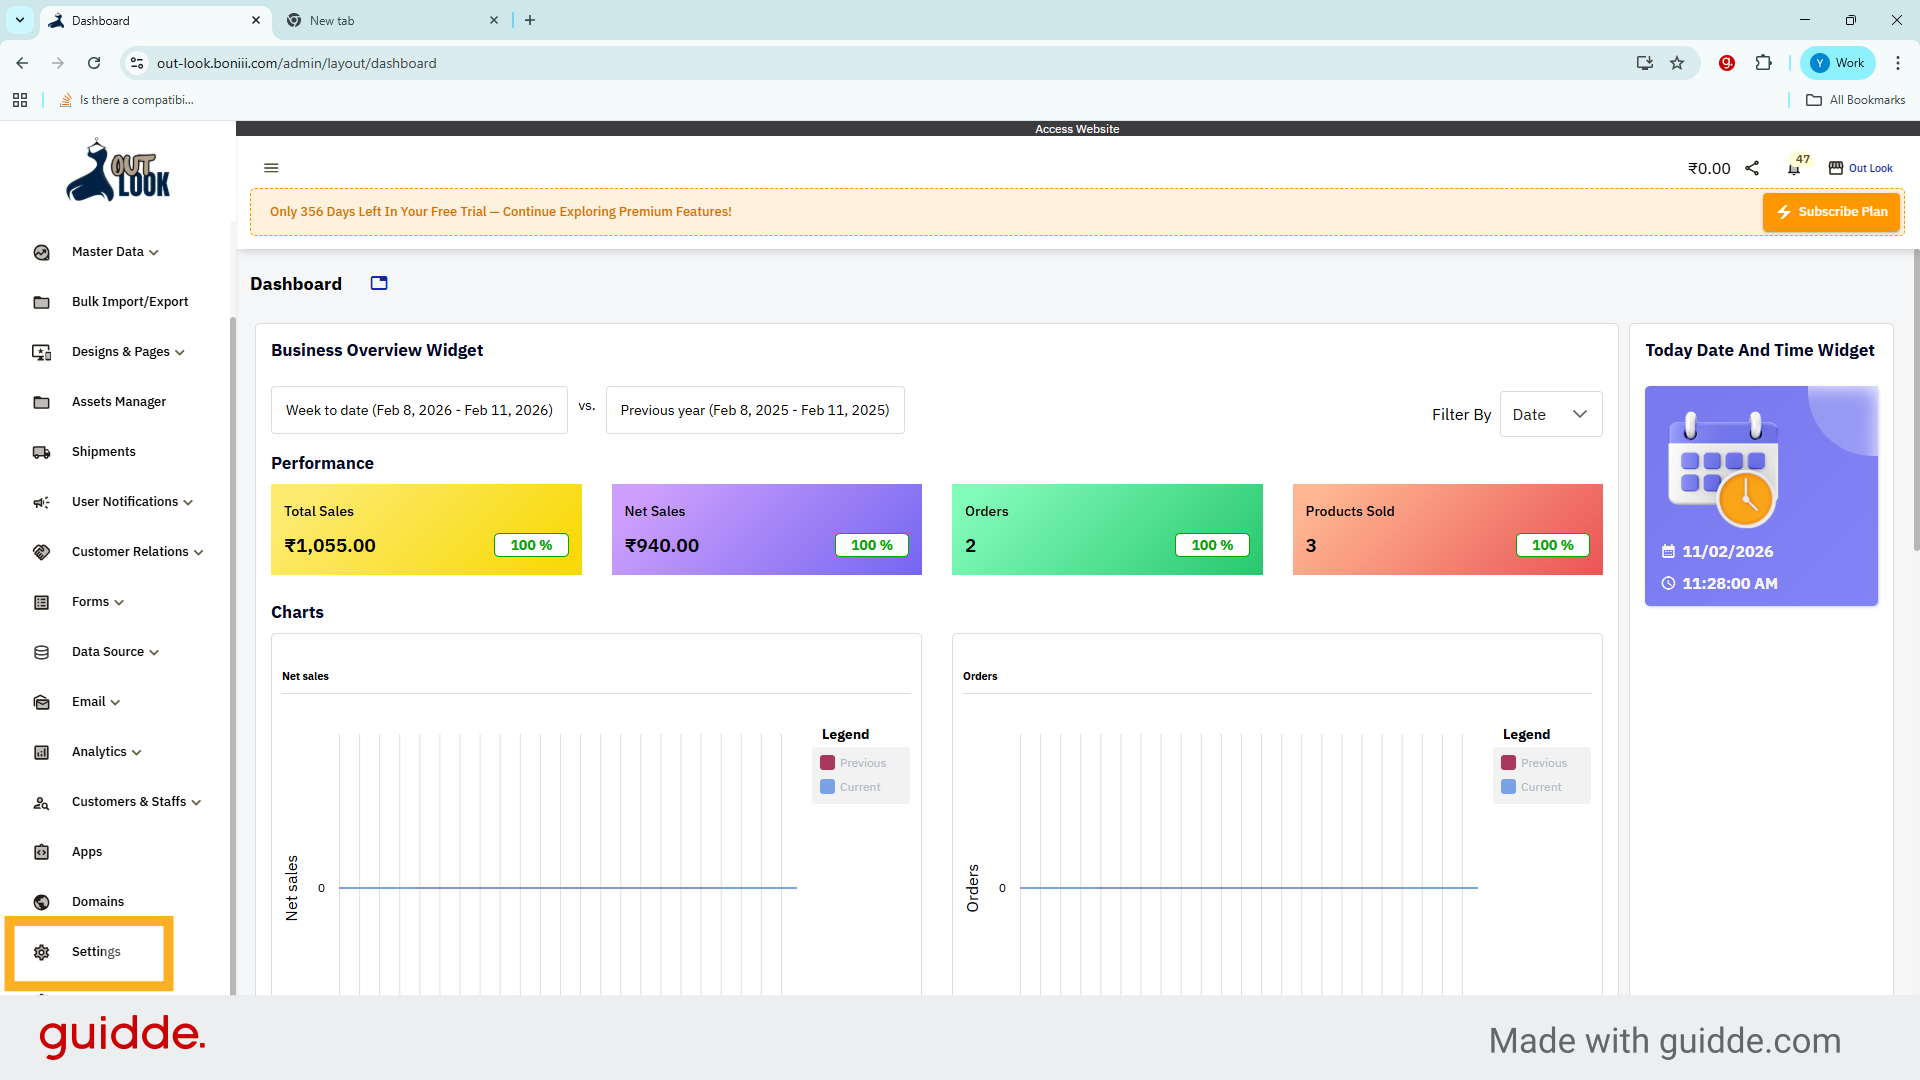
Task: Open Chrome three-dot menu
Action: coord(1897,63)
